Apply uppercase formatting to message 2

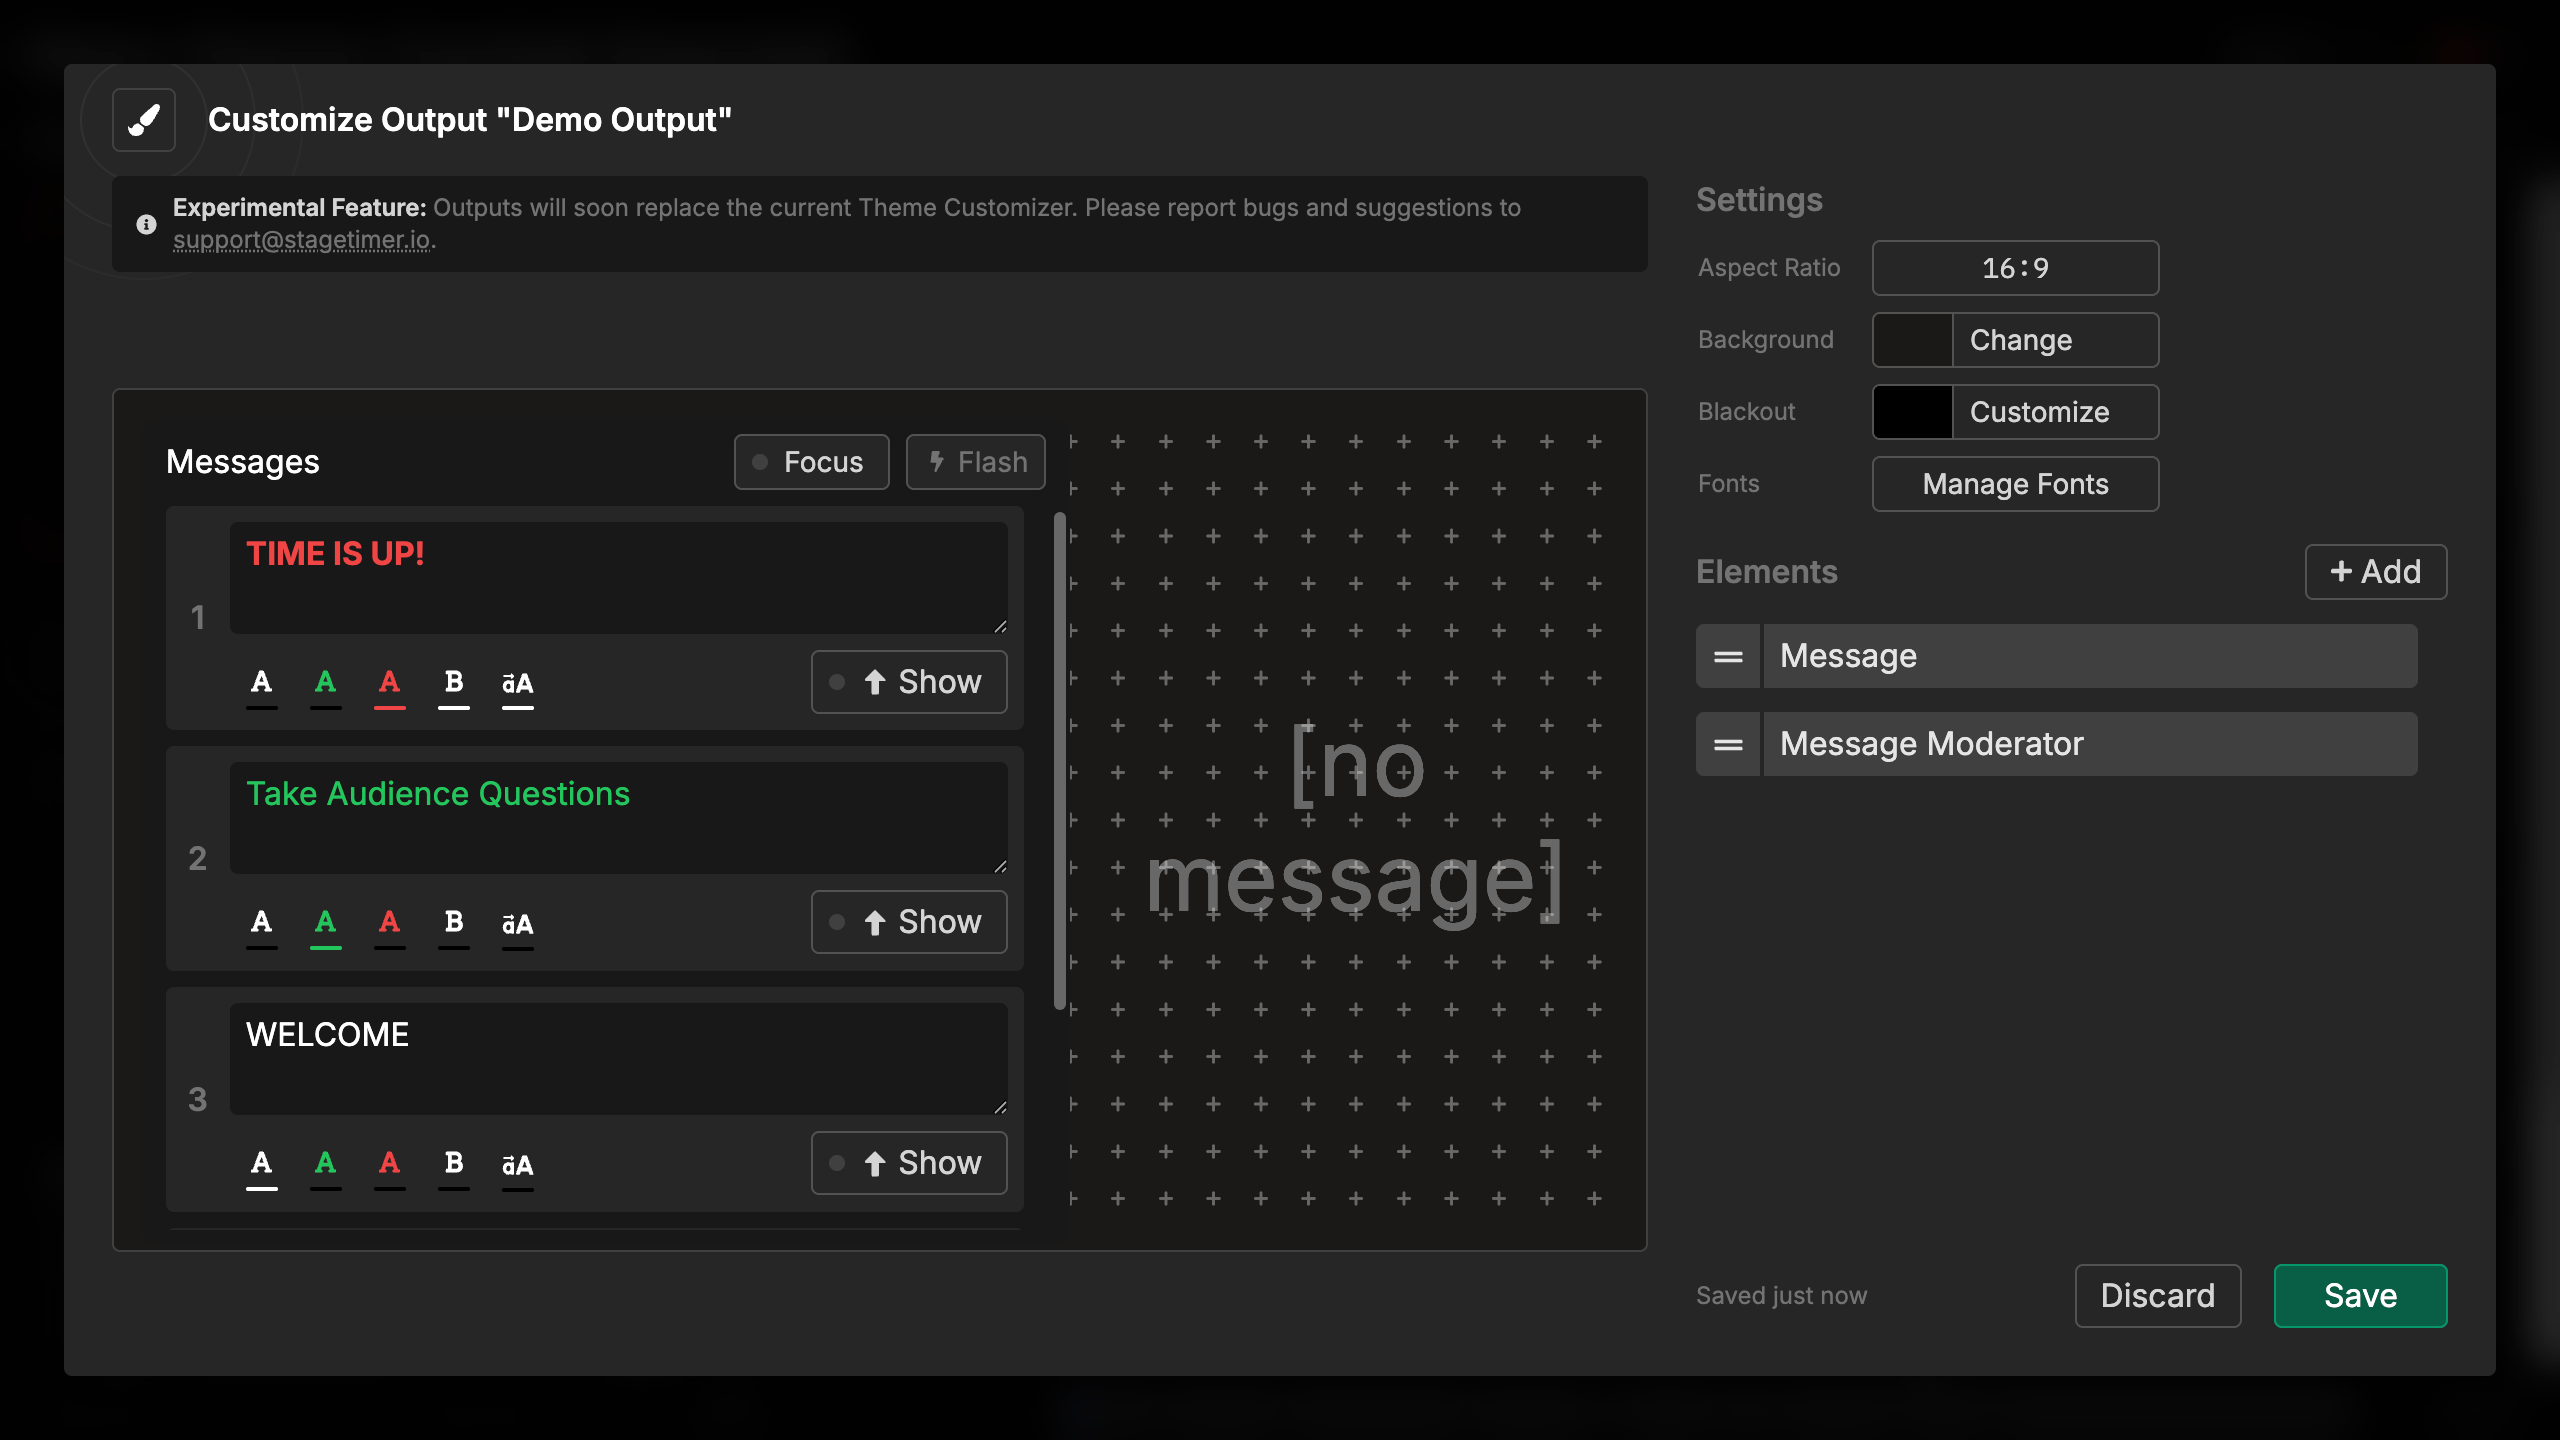click(517, 922)
